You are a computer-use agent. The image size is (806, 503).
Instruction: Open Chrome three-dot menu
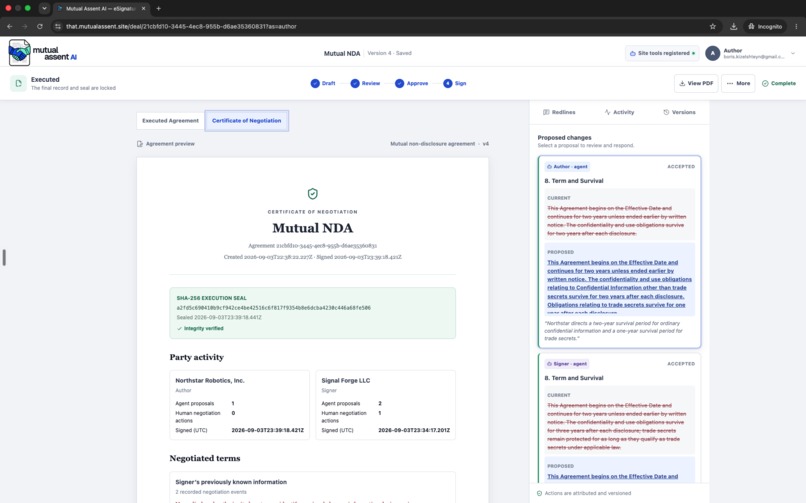(796, 26)
